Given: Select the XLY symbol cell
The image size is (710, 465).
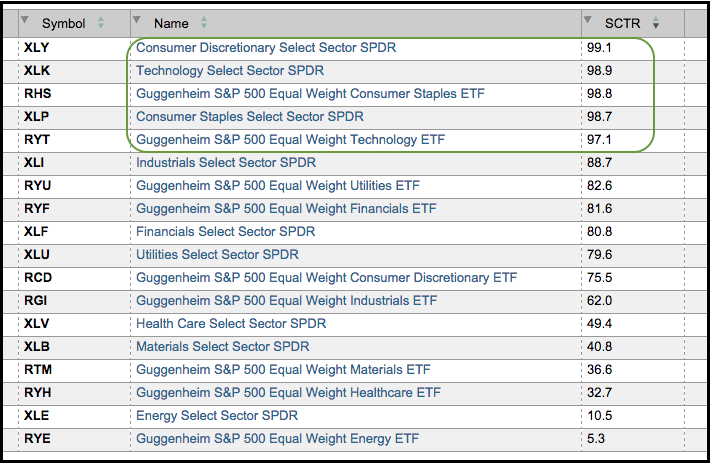Looking at the screenshot, I should click(x=36, y=47).
